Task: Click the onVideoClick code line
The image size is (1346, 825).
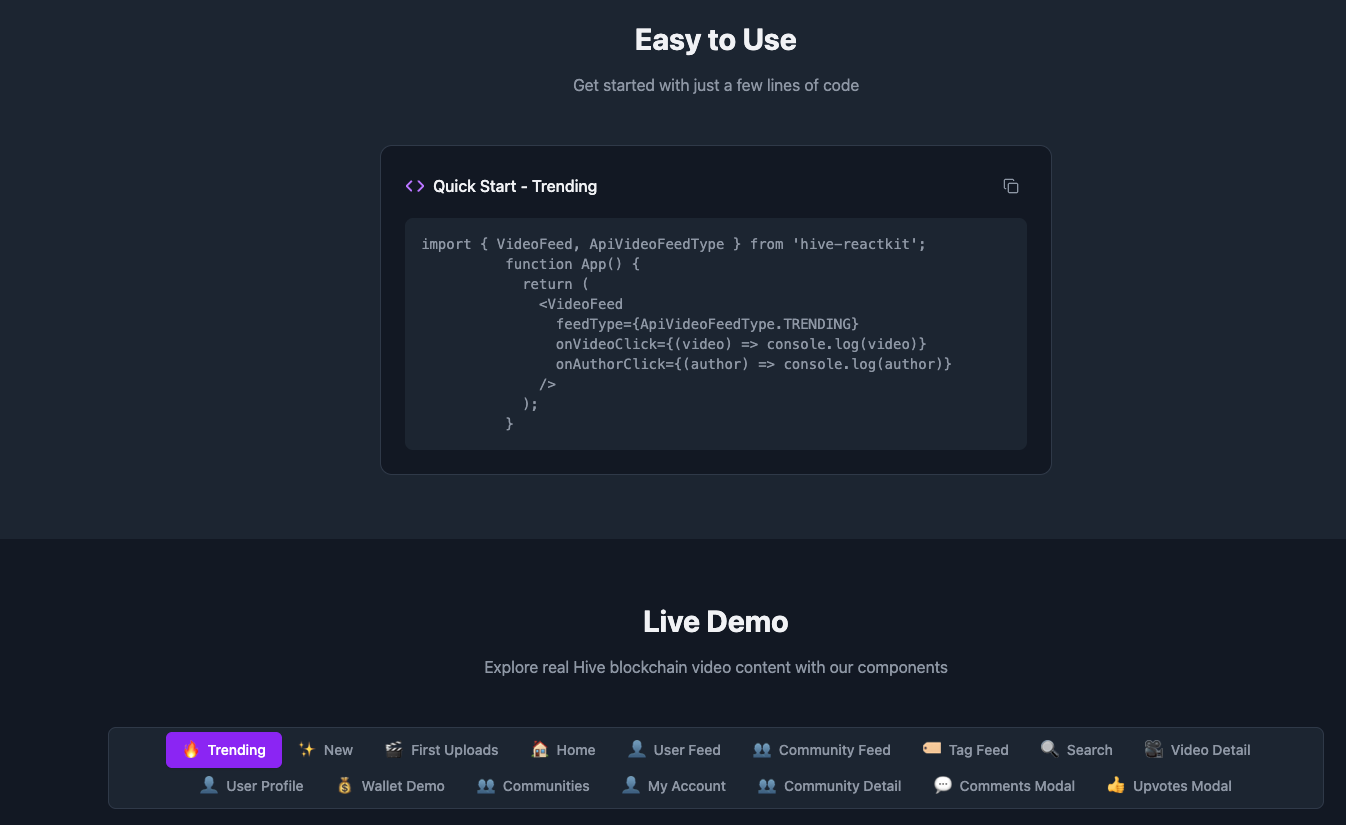Action: point(741,344)
